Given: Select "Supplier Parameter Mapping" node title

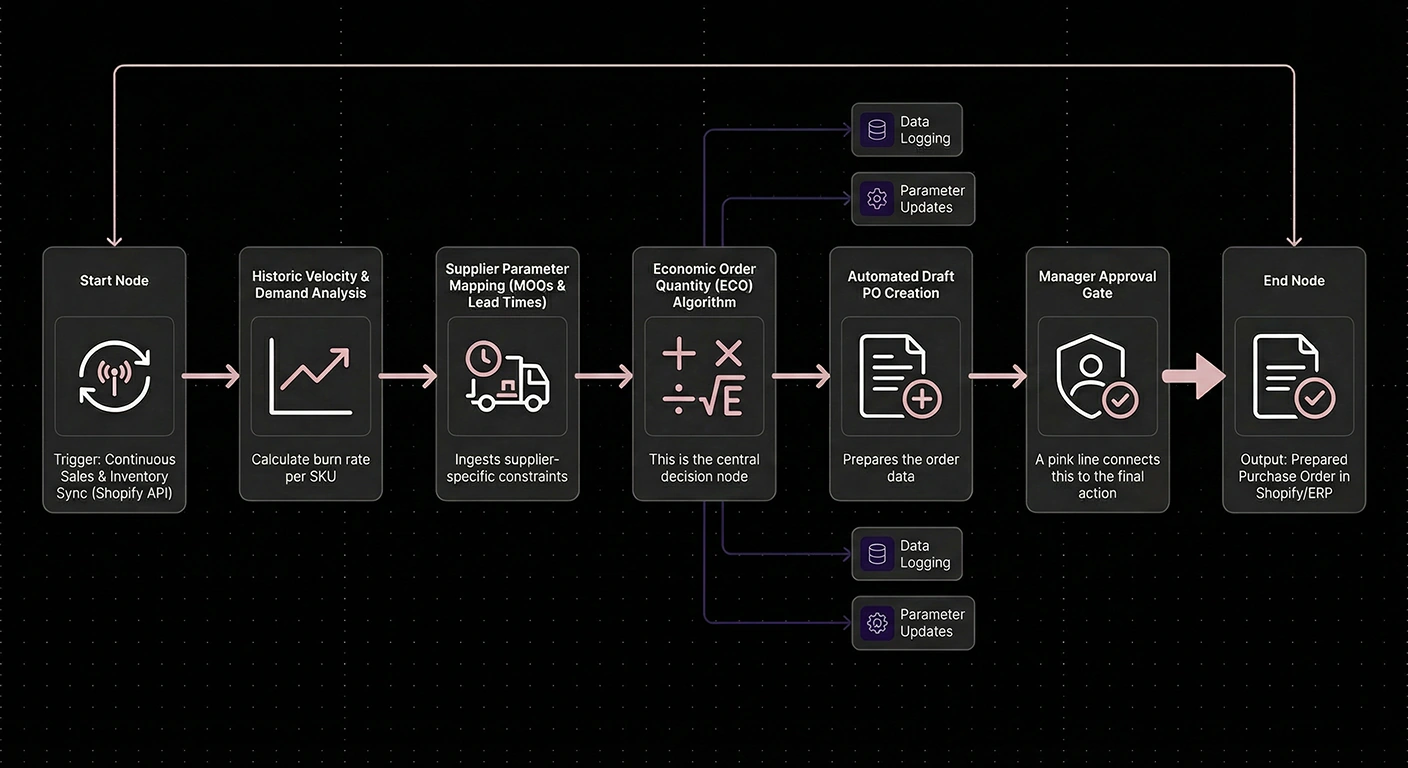Looking at the screenshot, I should click(x=507, y=285).
